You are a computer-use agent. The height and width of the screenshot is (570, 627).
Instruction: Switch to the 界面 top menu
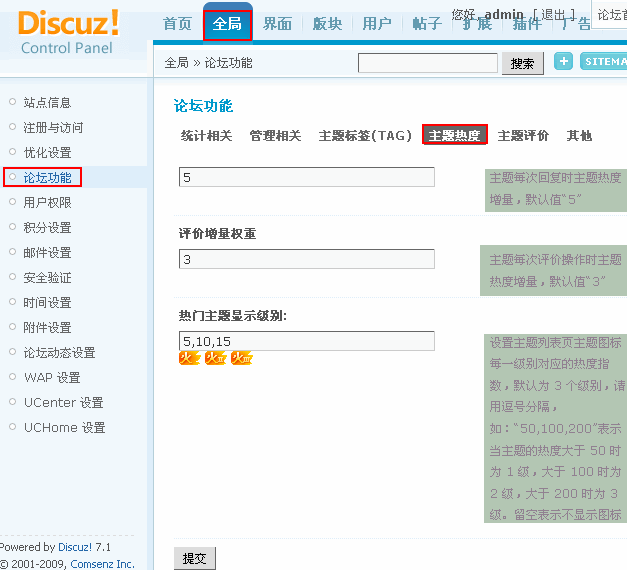click(x=277, y=24)
